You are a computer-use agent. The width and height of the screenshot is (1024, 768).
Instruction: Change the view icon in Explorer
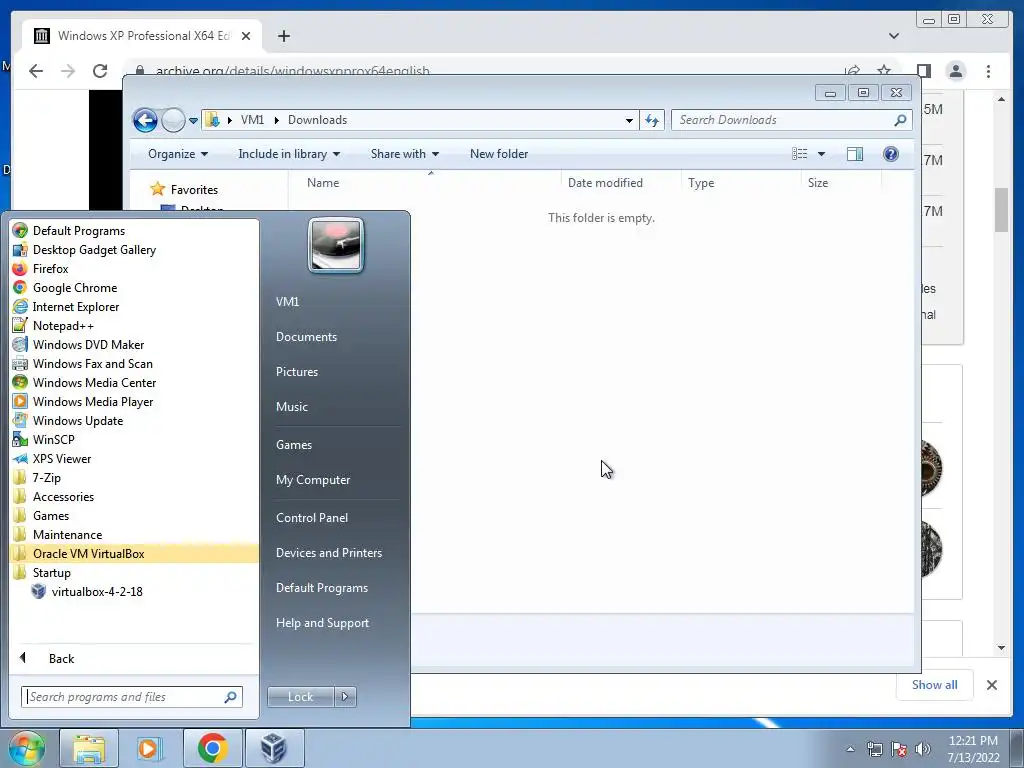pyautogui.click(x=799, y=153)
